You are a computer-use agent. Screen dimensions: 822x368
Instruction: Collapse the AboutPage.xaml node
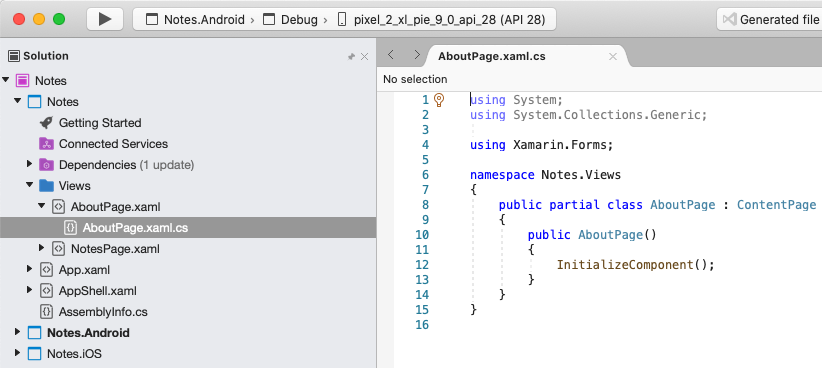click(x=42, y=206)
